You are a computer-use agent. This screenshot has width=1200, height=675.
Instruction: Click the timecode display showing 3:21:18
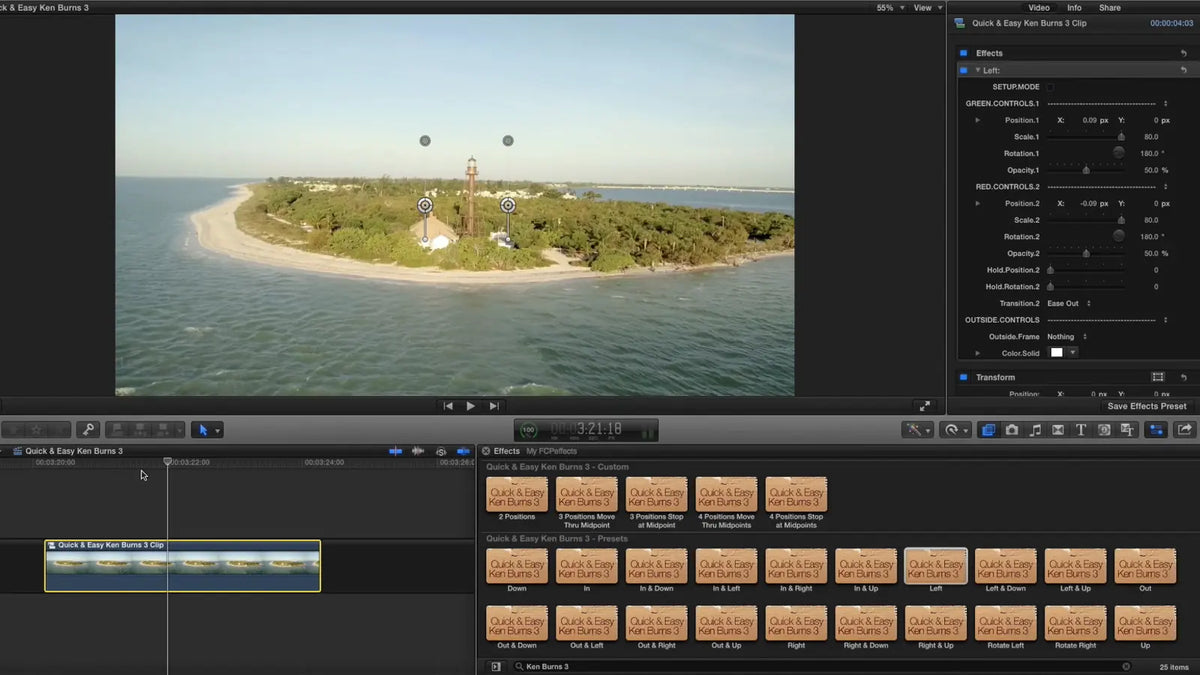tap(587, 429)
